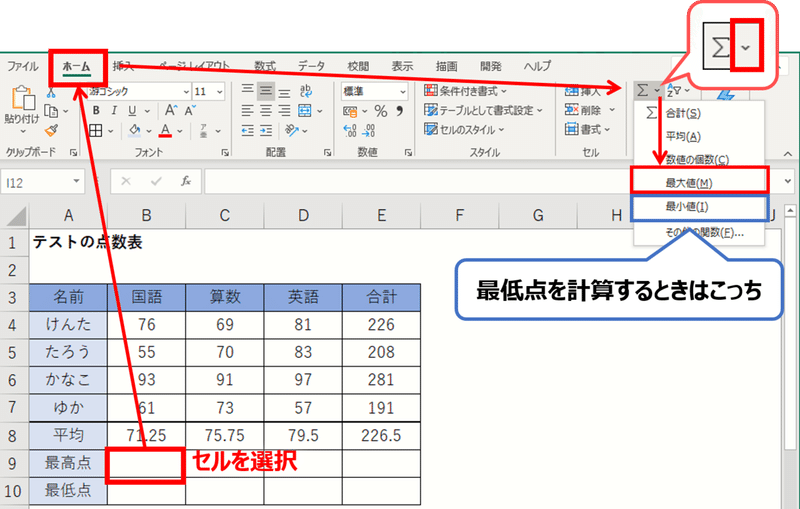
Task: Click the Select All corner triangle
Action: pos(16,216)
